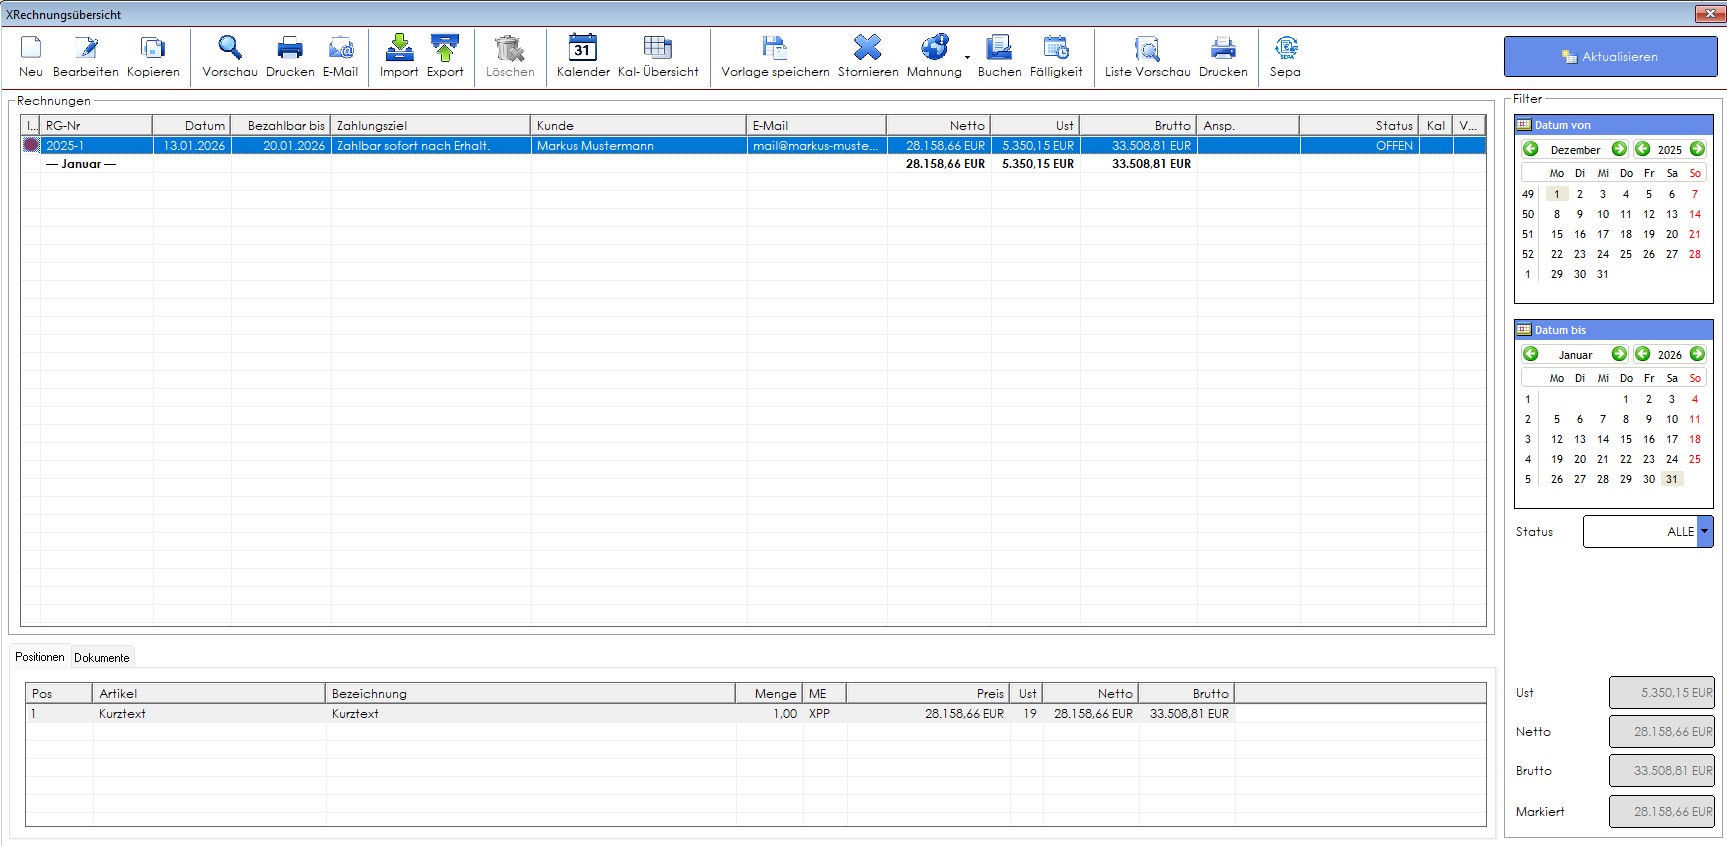
Task: Open the Status ALLE dropdown
Action: (1705, 532)
